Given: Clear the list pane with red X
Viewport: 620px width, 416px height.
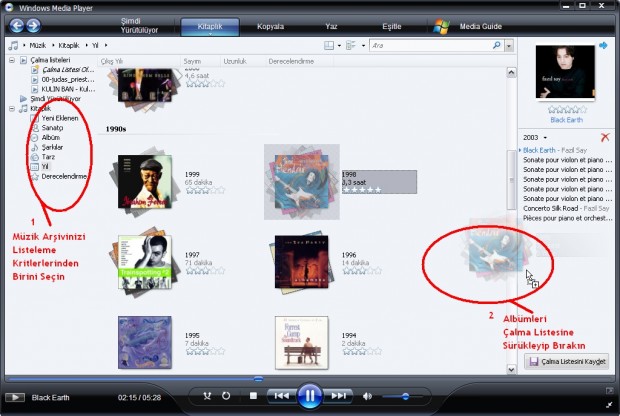Looking at the screenshot, I should tap(605, 137).
